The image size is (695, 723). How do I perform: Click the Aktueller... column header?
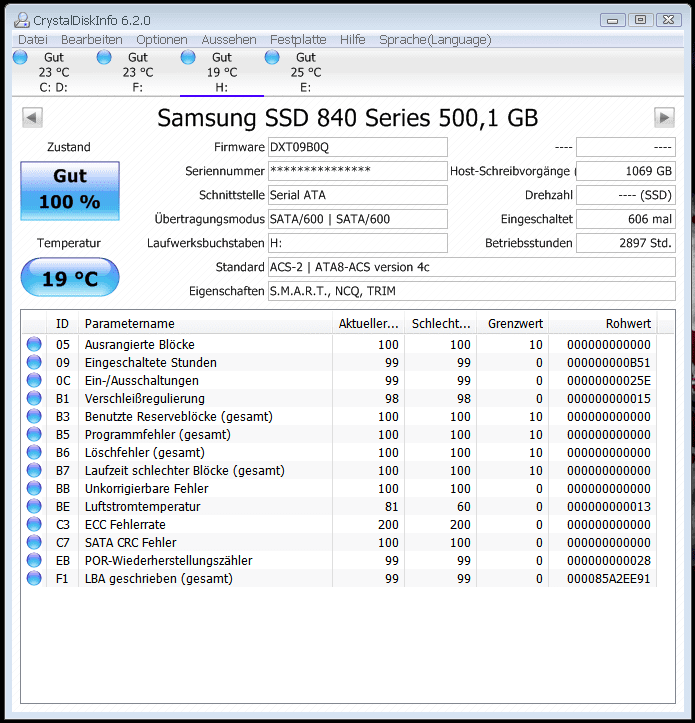(x=368, y=324)
